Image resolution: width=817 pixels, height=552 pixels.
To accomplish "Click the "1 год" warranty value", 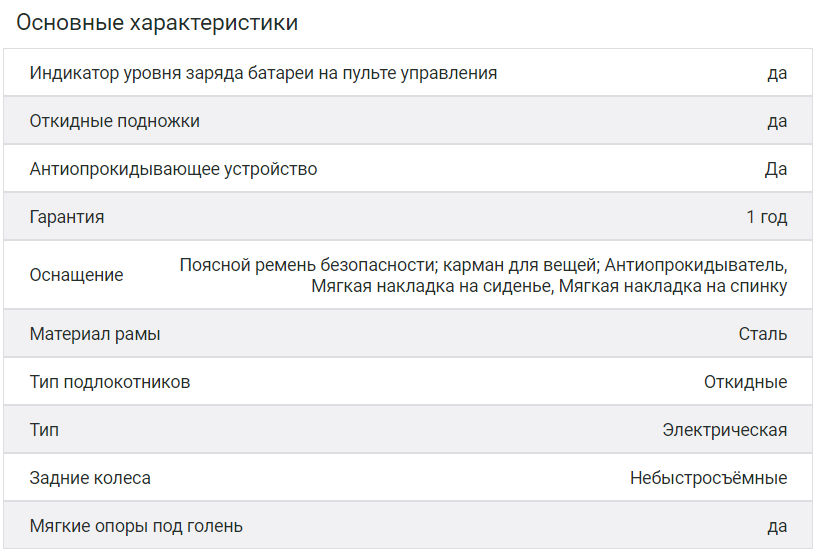I will coord(766,217).
